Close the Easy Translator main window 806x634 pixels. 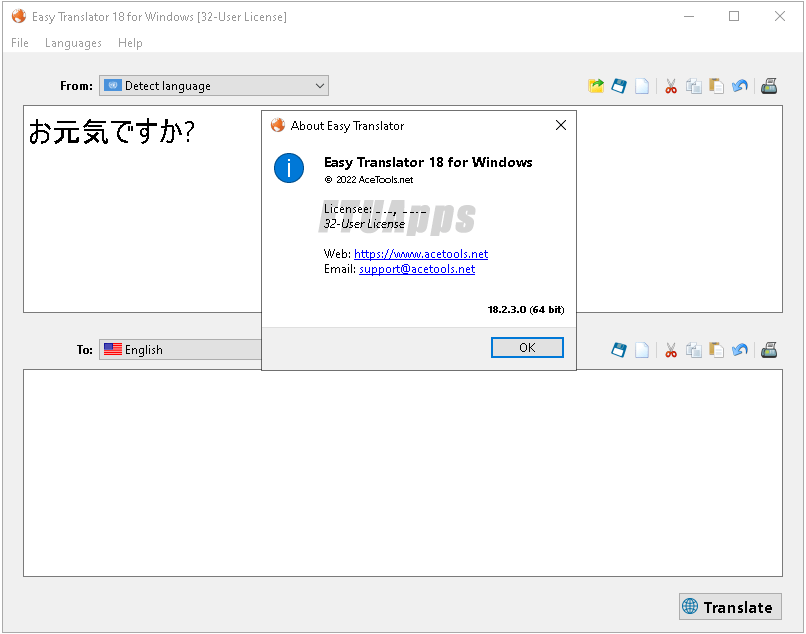pos(780,16)
